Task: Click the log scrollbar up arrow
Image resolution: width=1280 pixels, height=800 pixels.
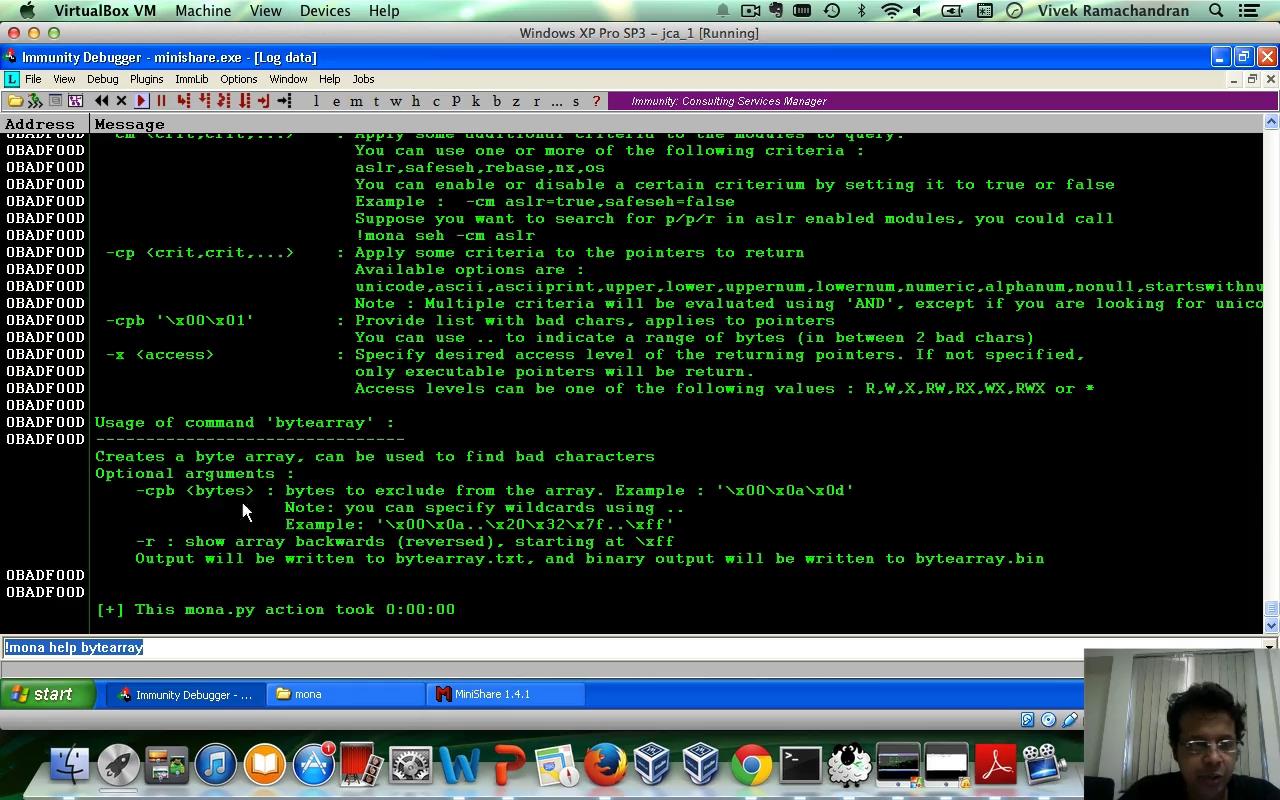Action: [x=1271, y=122]
